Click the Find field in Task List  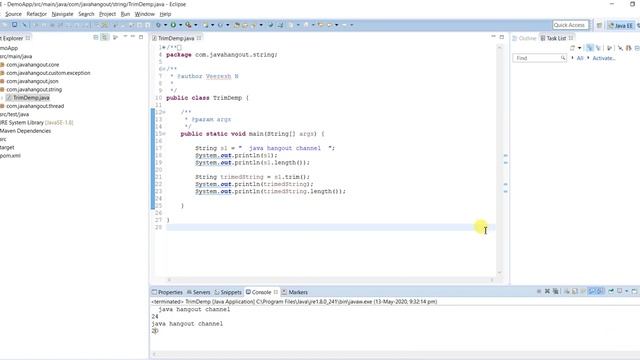click(x=539, y=58)
